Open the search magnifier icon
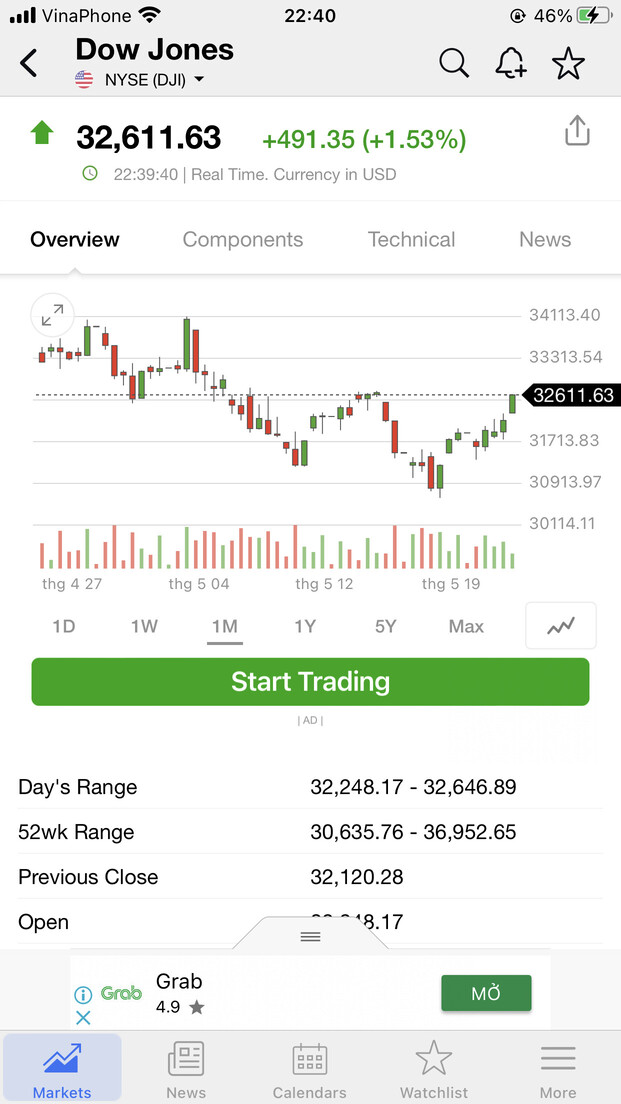 point(453,63)
